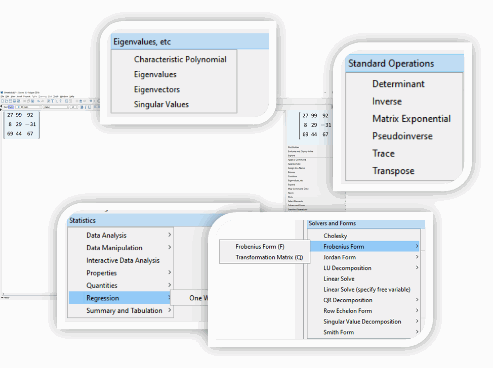Click the Trace menu item
Image resolution: width=493 pixels, height=368 pixels.
(x=383, y=153)
